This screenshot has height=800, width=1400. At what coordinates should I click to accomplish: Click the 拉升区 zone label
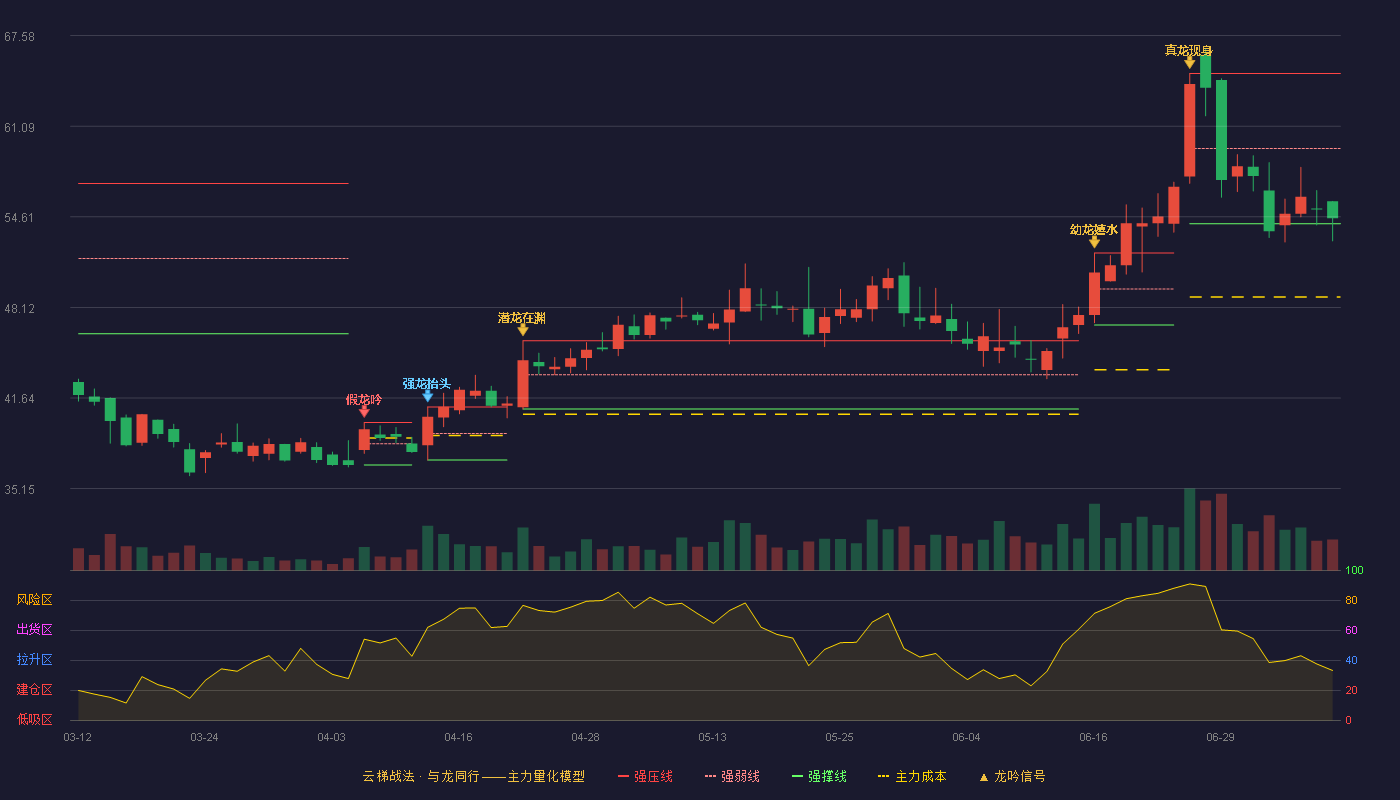click(x=35, y=660)
